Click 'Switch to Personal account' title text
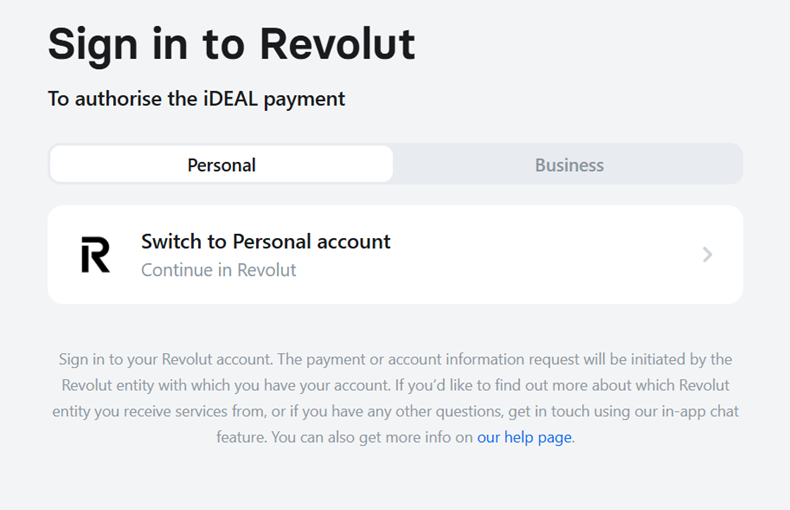This screenshot has height=510, width=790. [x=265, y=241]
